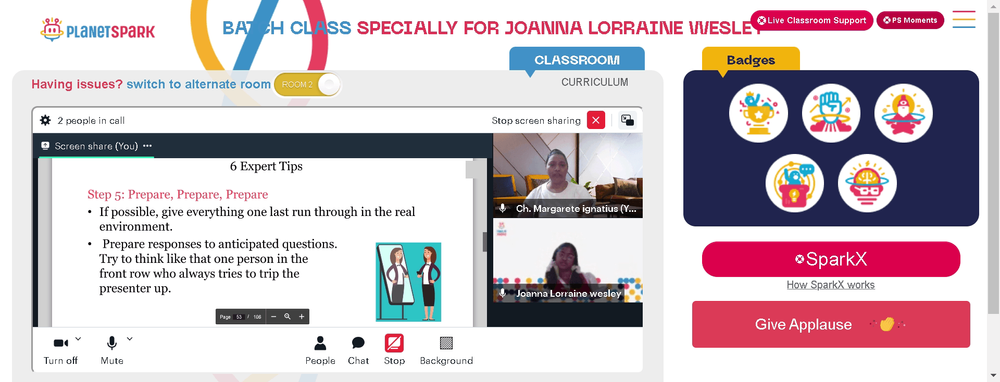1000x382 pixels.
Task: Switch to the CLASSROOM tab
Action: coord(577,59)
